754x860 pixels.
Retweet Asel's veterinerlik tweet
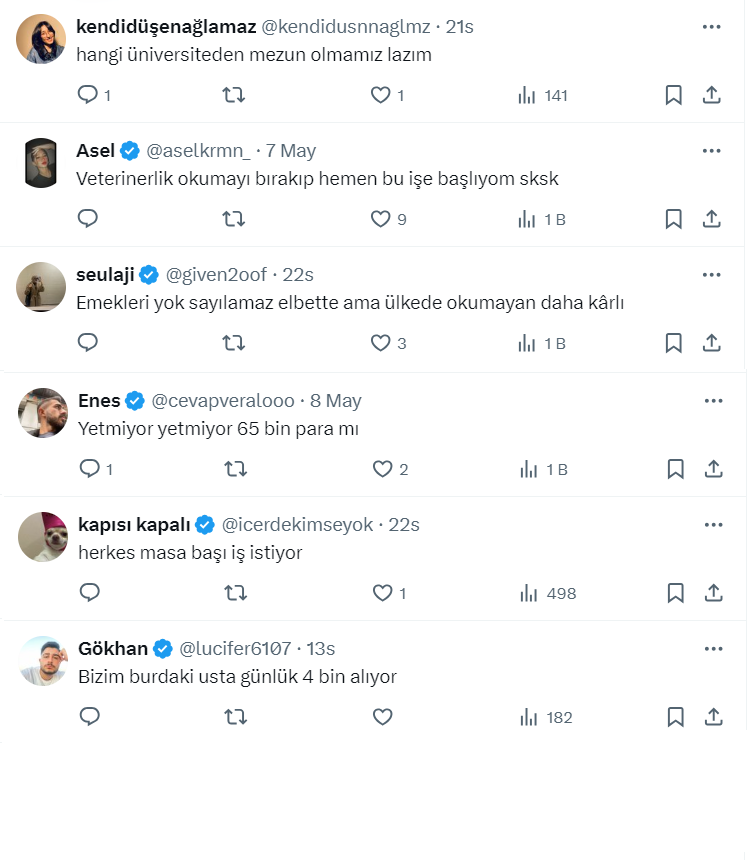point(233,219)
